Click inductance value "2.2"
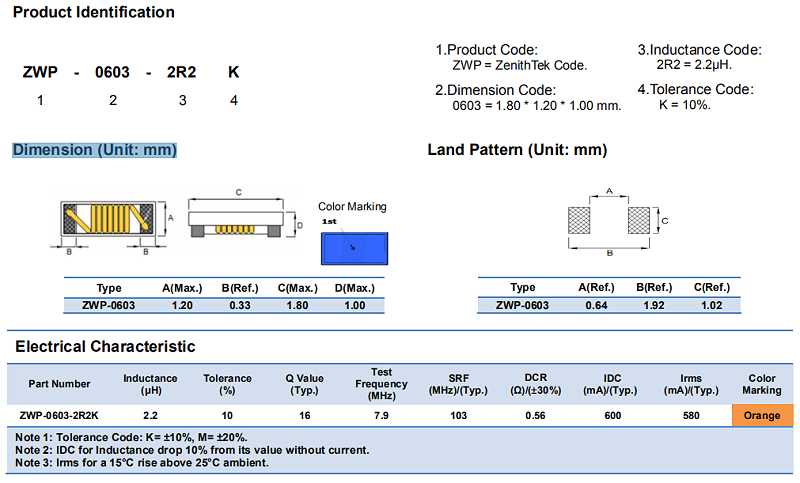 [x=151, y=416]
